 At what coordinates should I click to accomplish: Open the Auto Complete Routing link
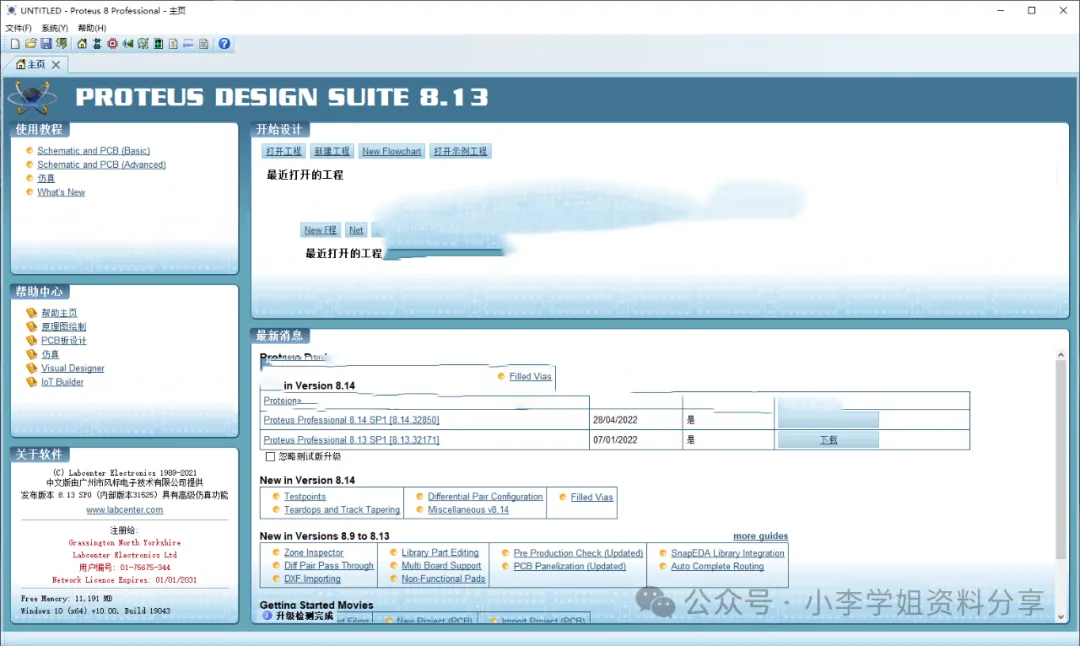717,566
